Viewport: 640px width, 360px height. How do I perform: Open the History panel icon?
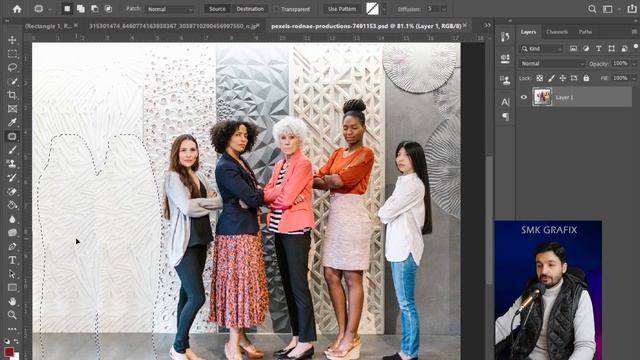505,37
